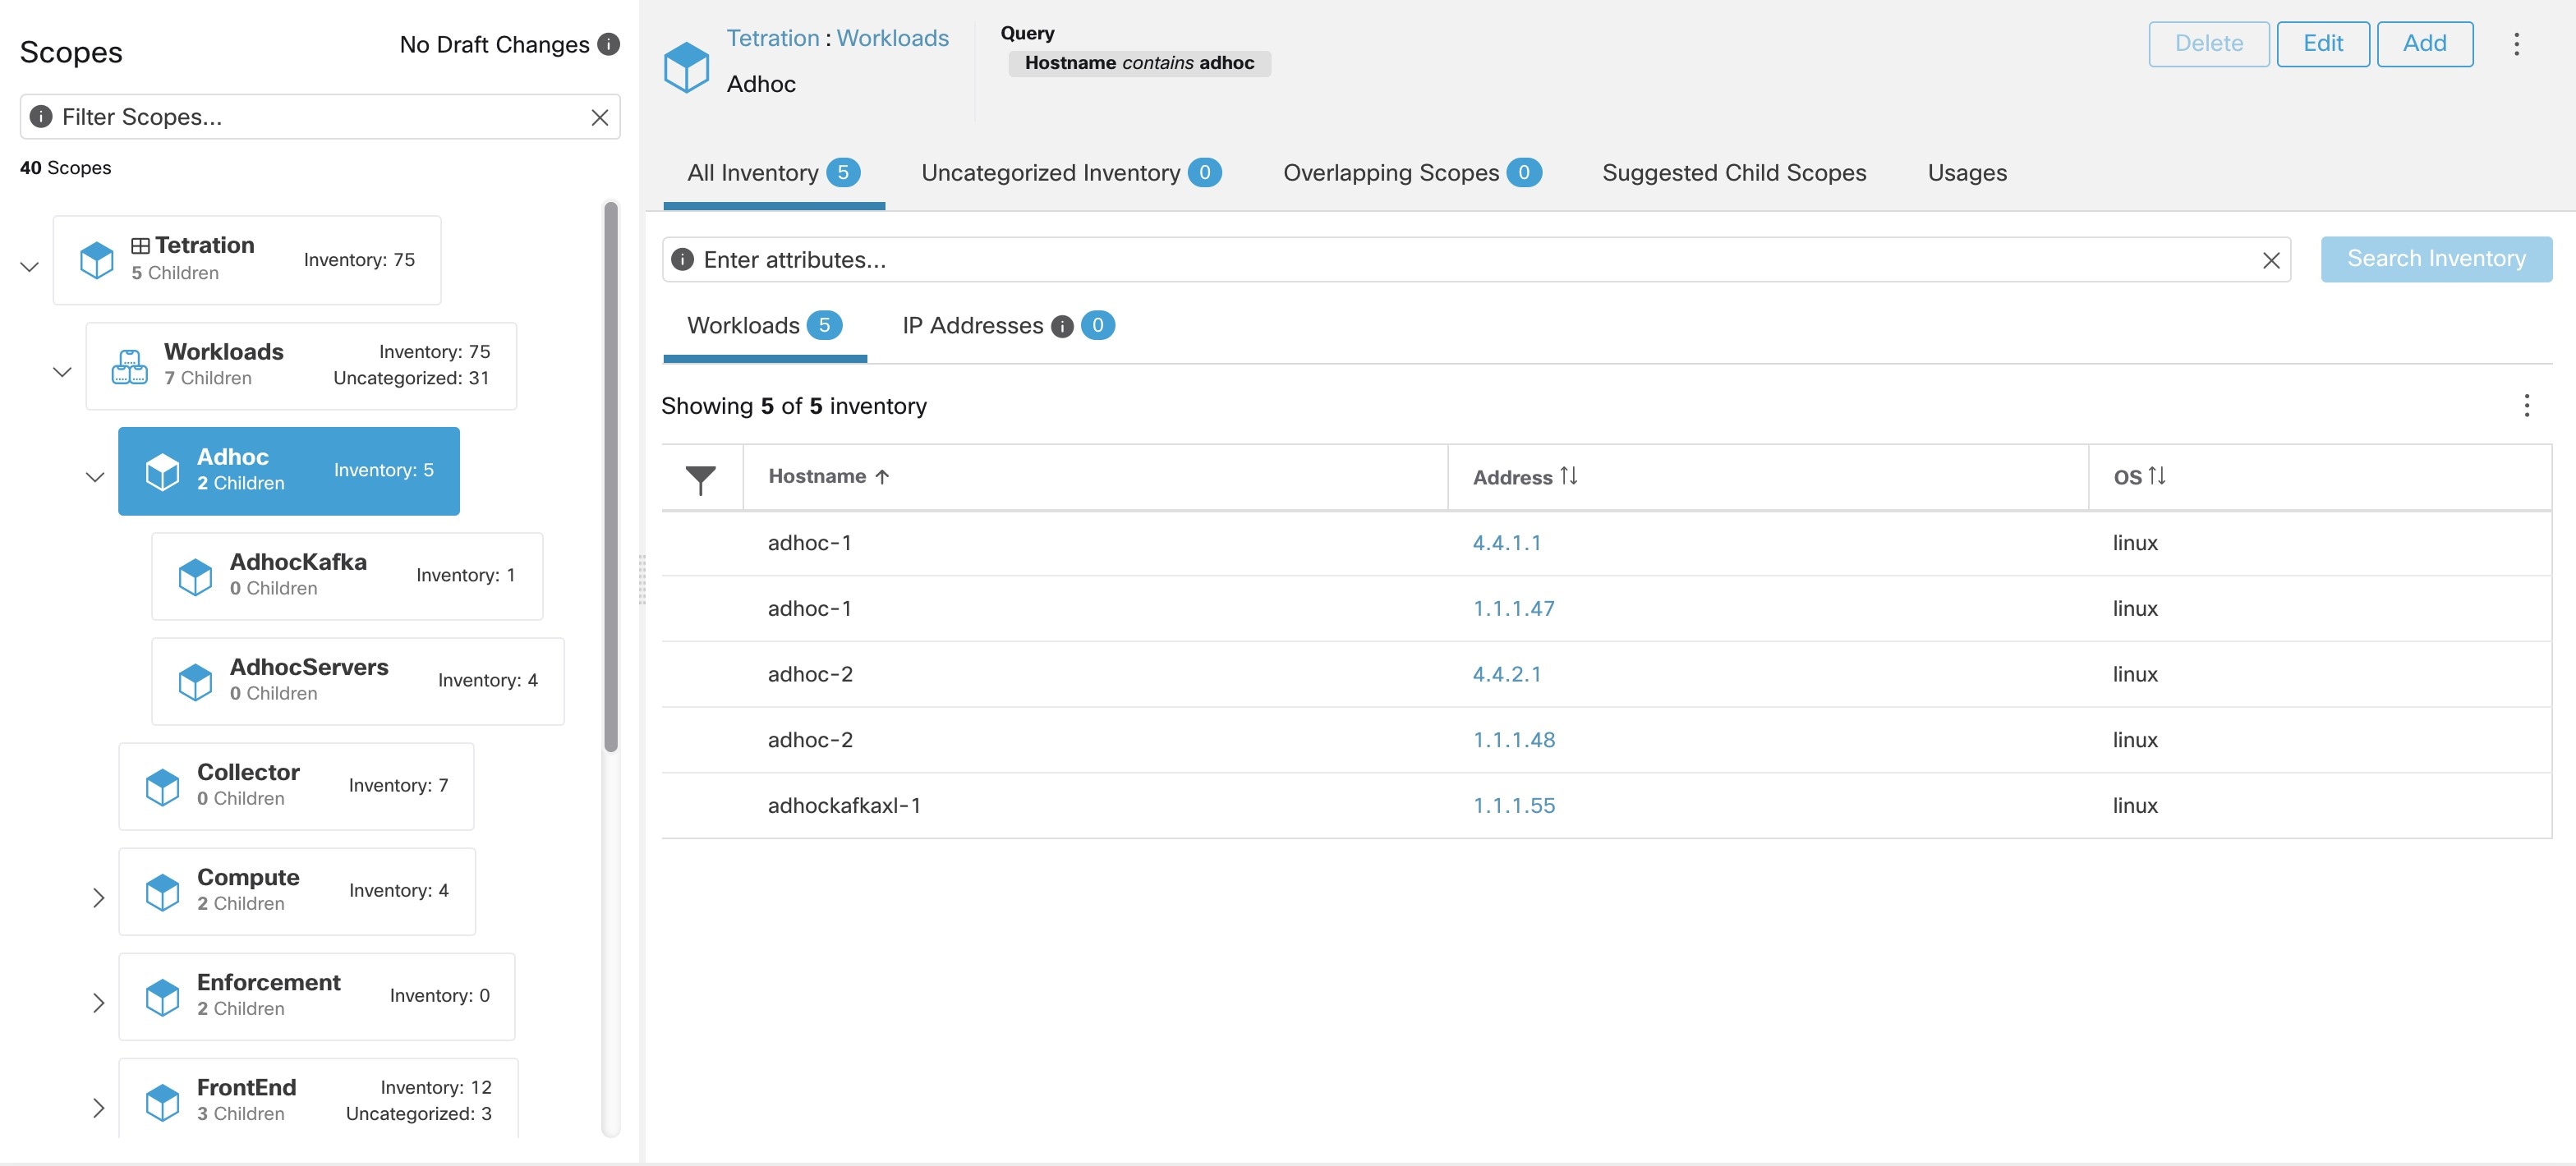The width and height of the screenshot is (2576, 1166).
Task: Click the Workloads scope group icon
Action: (x=128, y=363)
